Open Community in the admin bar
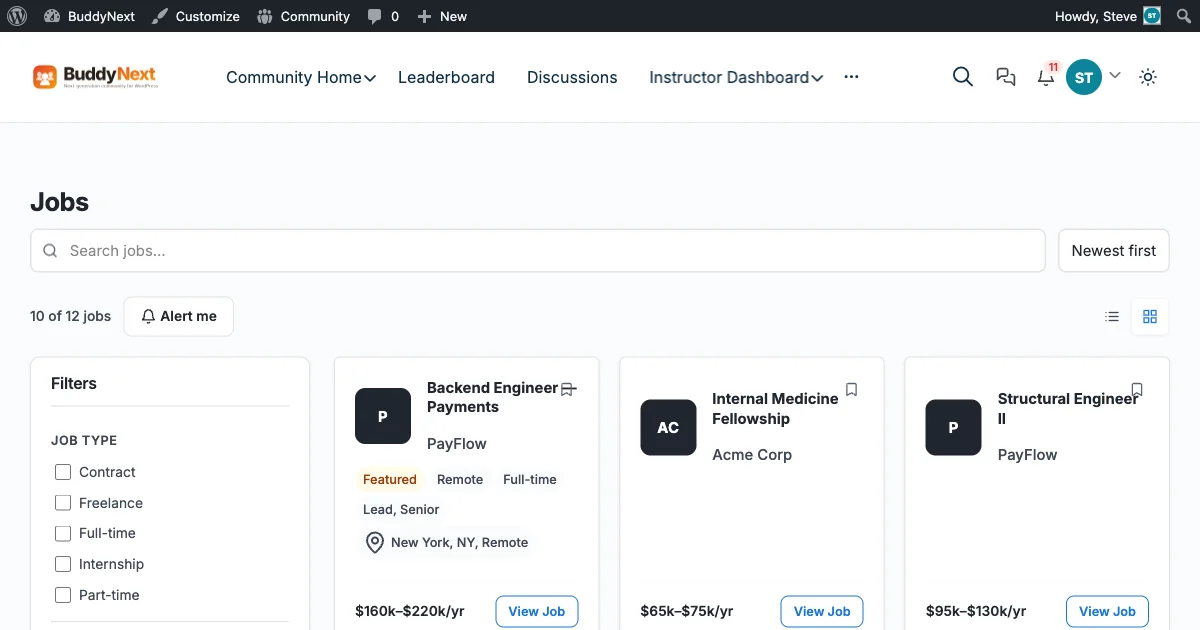This screenshot has width=1200, height=630. (303, 16)
